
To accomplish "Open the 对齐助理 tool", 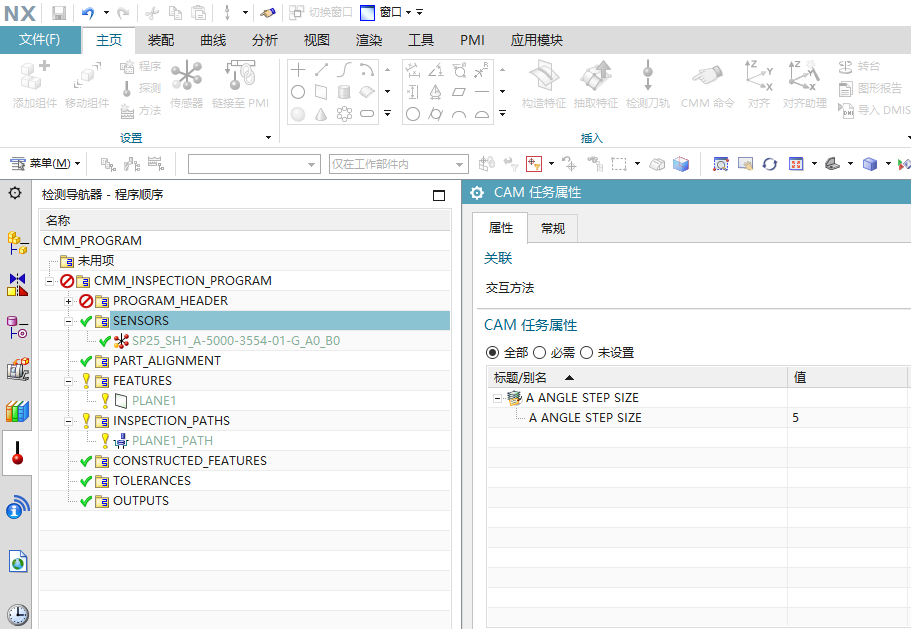I will click(804, 85).
